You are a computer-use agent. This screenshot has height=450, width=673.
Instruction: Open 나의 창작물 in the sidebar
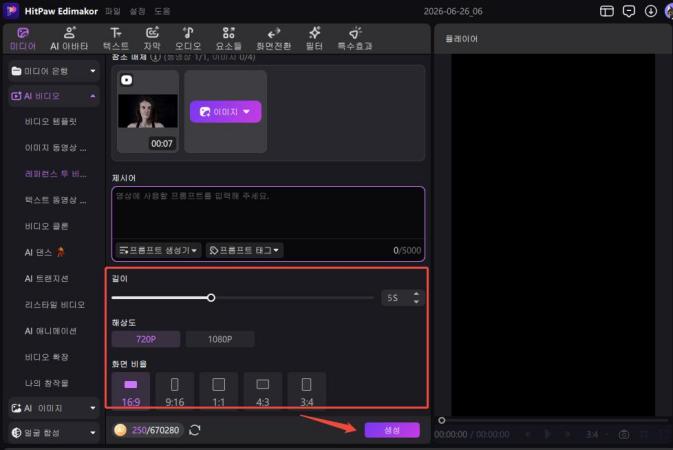(46, 383)
